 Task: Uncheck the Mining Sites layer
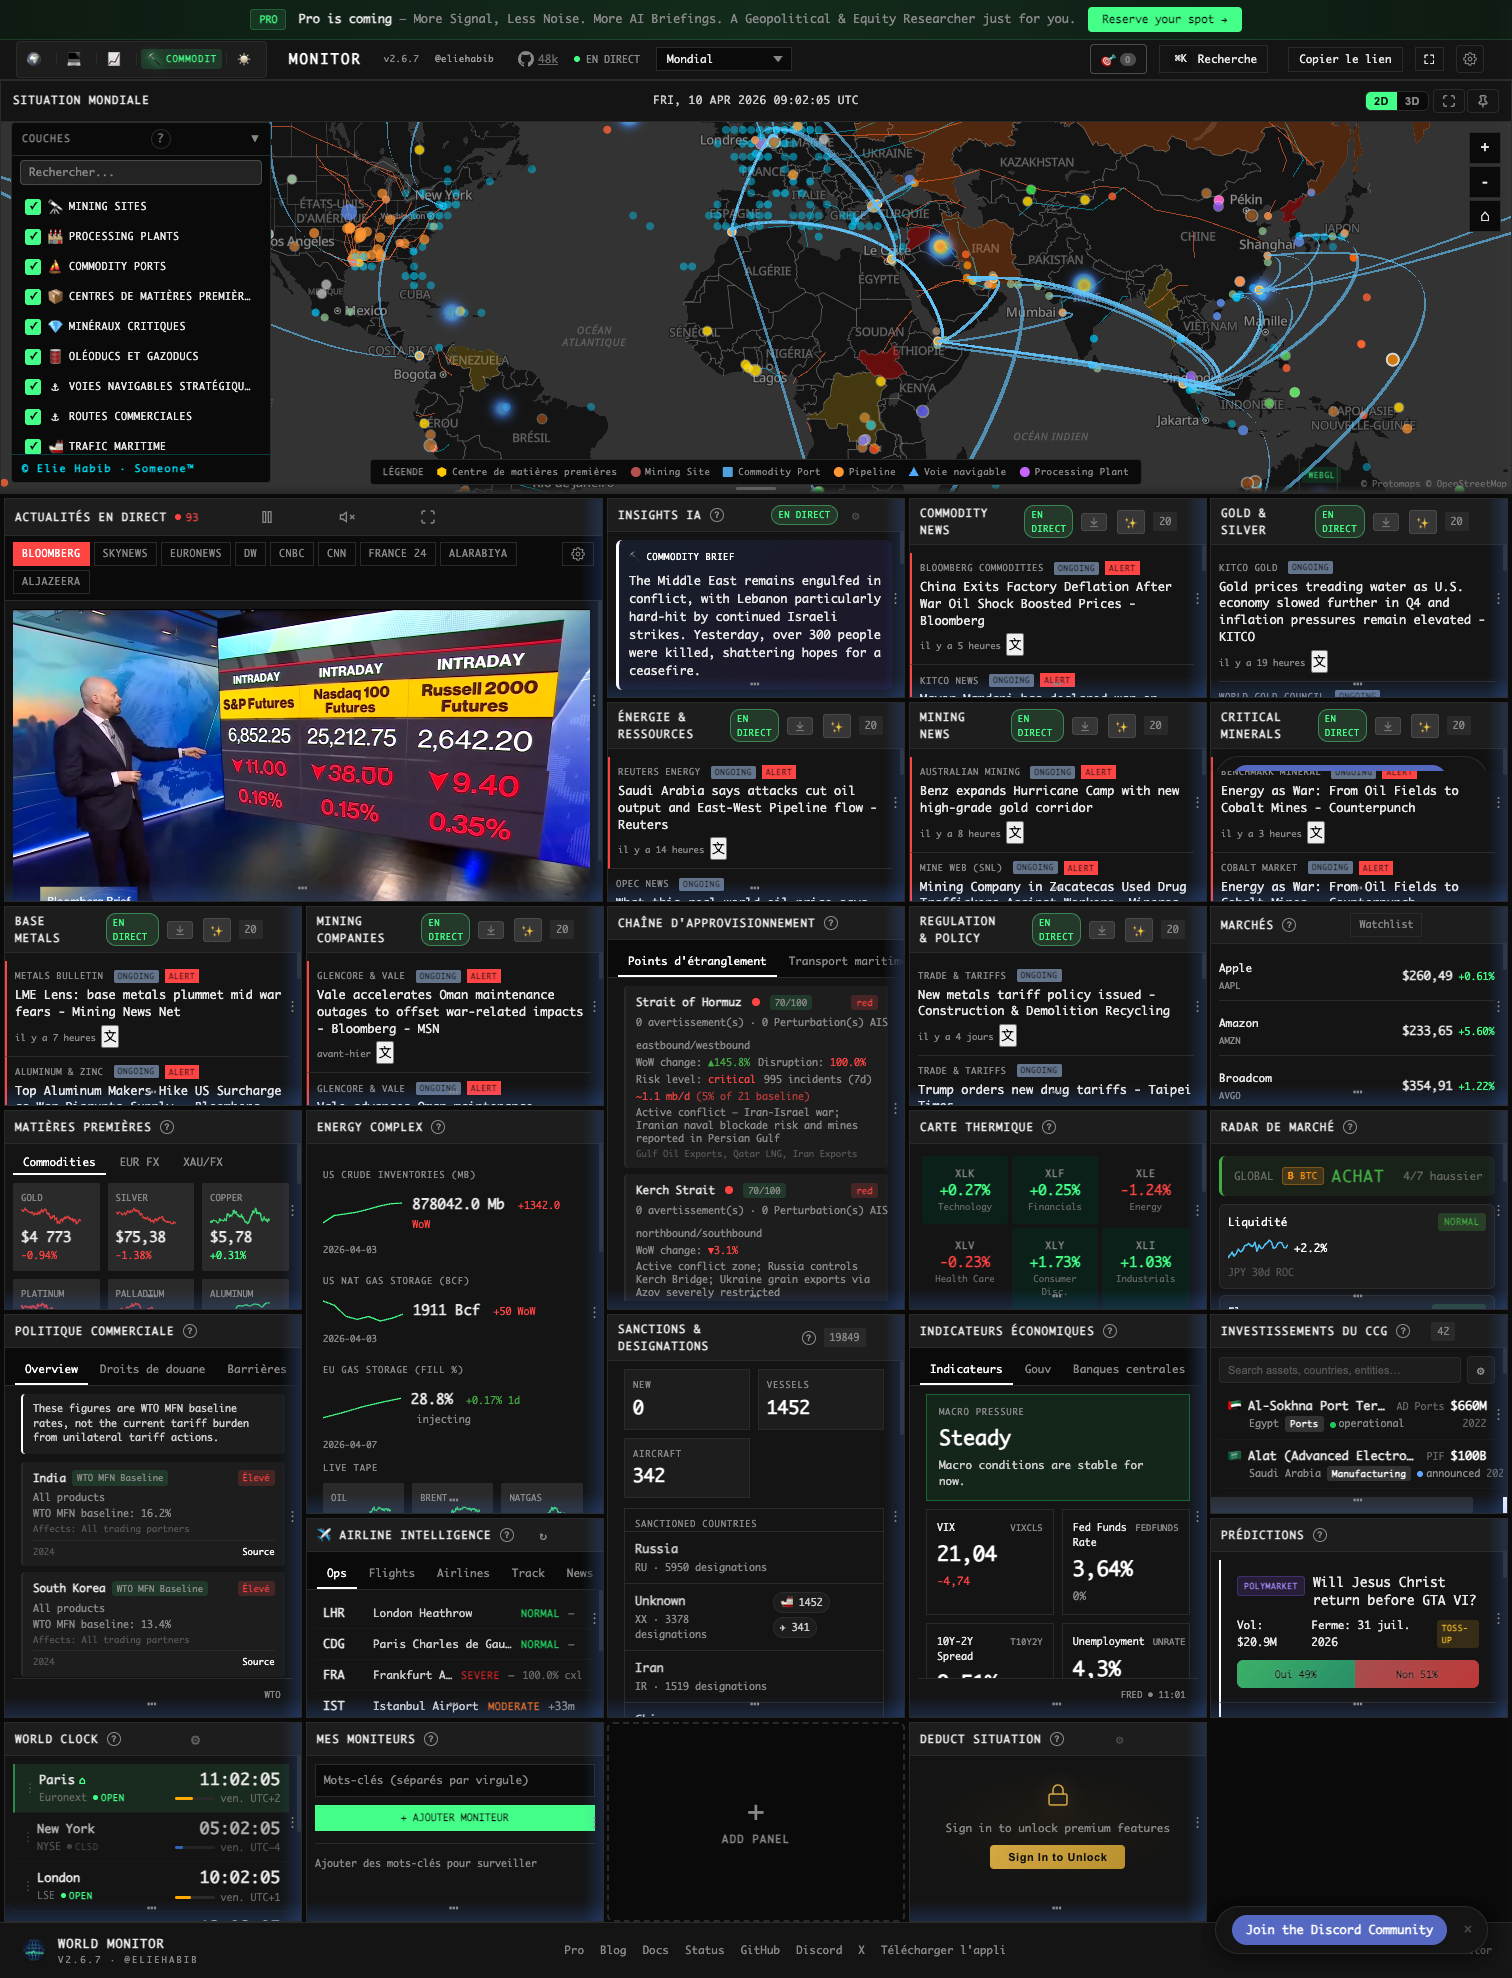point(33,207)
